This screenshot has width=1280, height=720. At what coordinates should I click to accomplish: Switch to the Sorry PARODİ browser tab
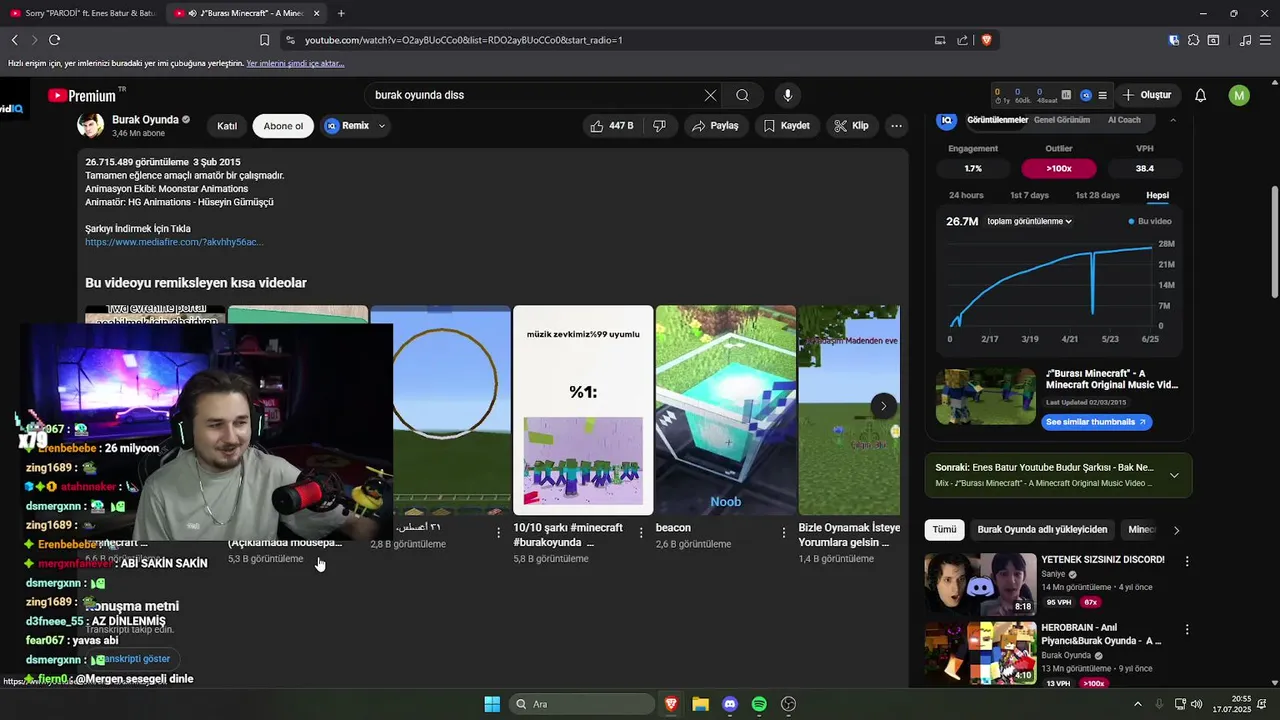pyautogui.click(x=83, y=13)
